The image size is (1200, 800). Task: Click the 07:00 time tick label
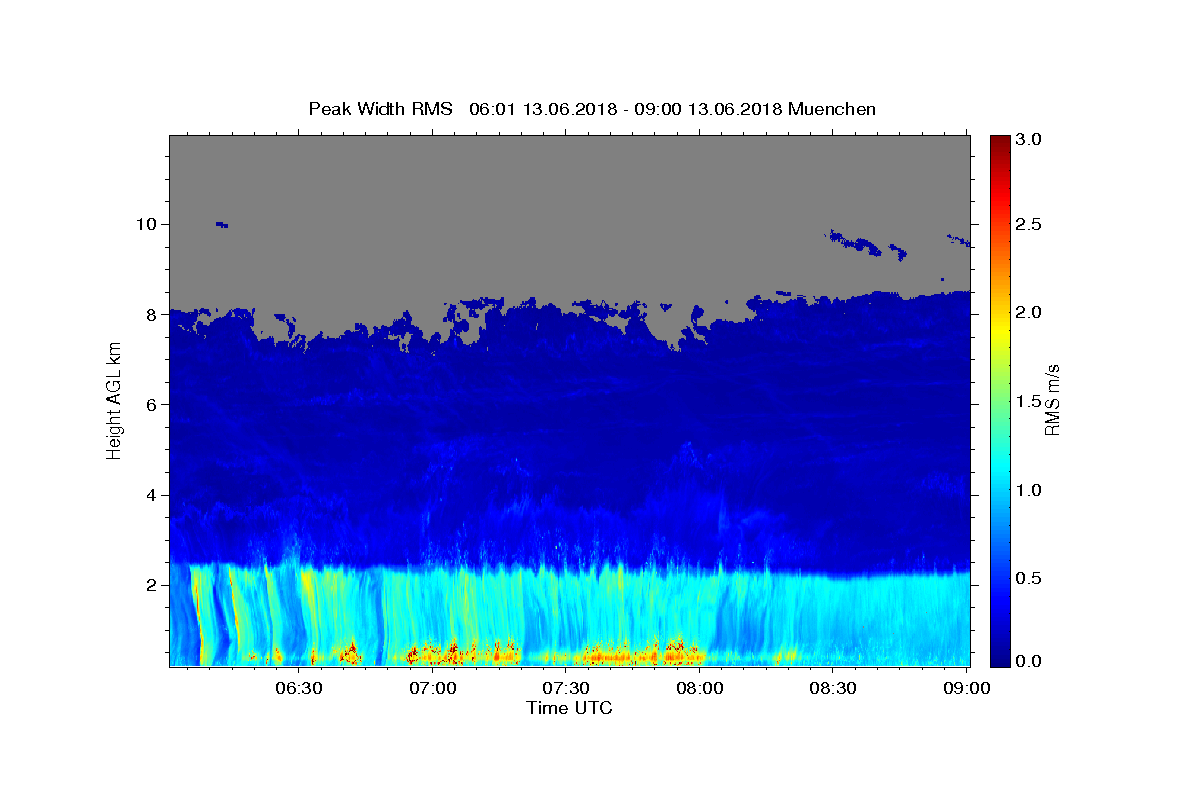tap(433, 688)
